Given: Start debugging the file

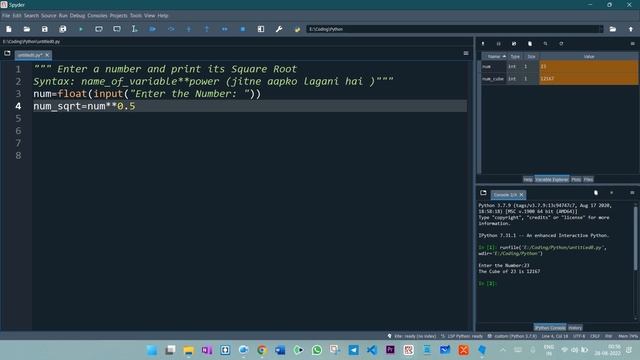Looking at the screenshot, I should pyautogui.click(x=153, y=29).
